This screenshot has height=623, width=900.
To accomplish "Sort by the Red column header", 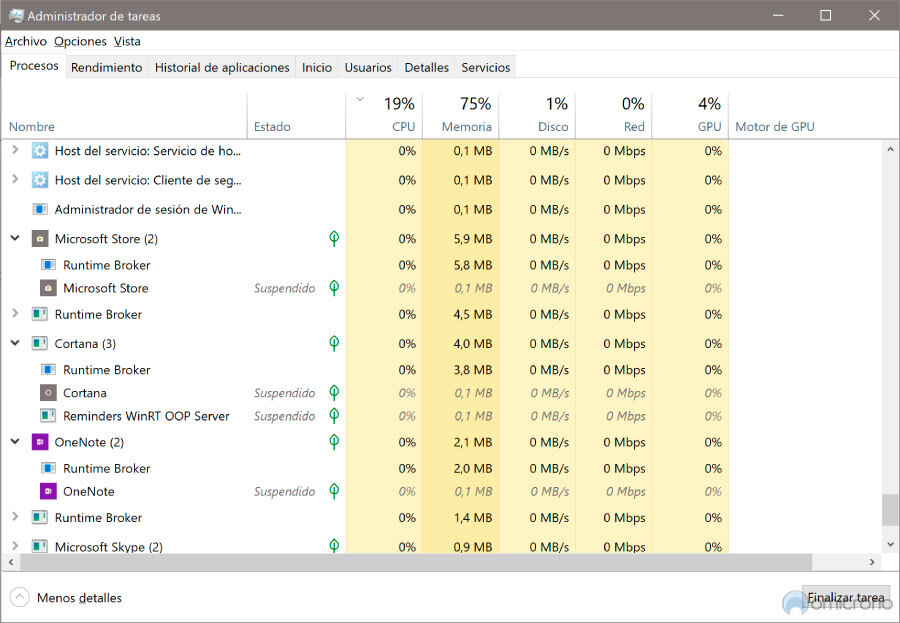I will pos(614,115).
